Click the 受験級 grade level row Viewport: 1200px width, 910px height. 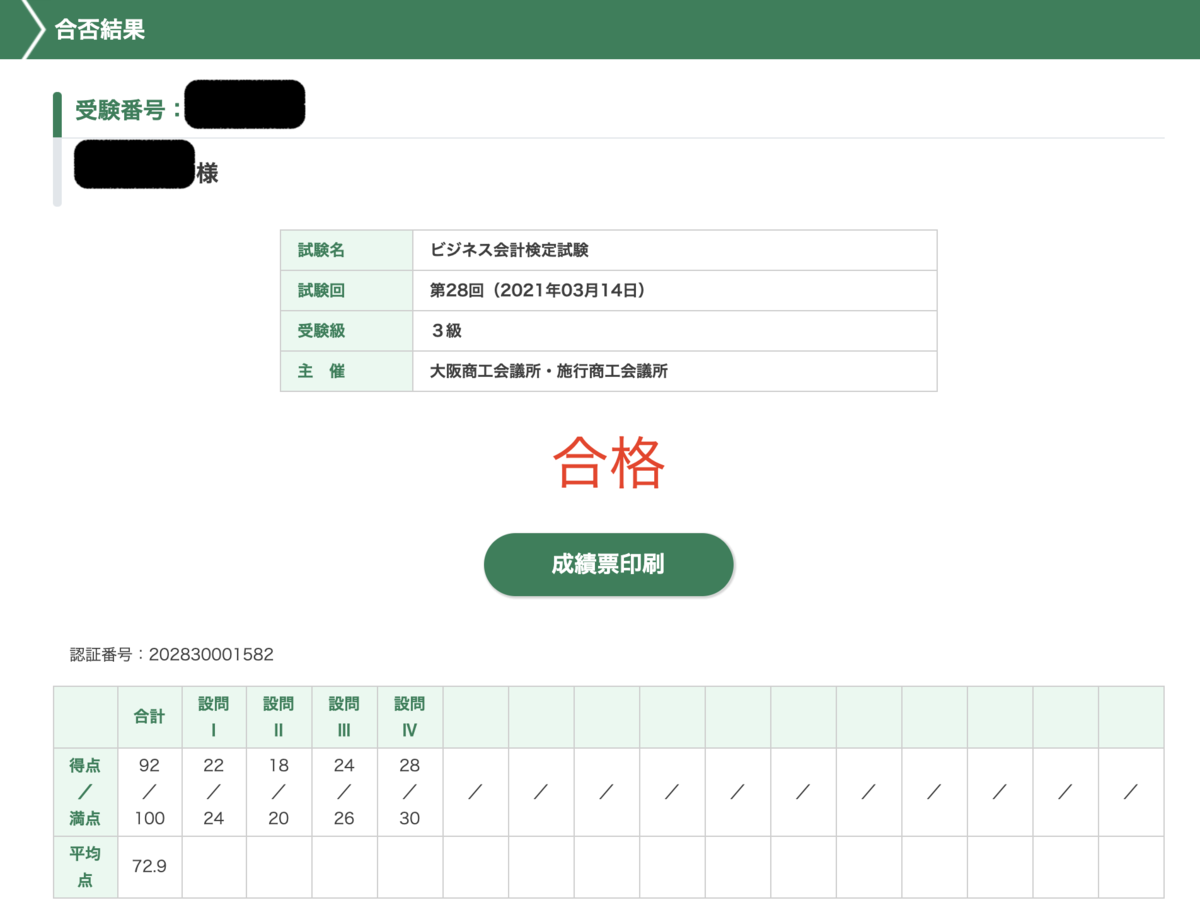[320, 330]
